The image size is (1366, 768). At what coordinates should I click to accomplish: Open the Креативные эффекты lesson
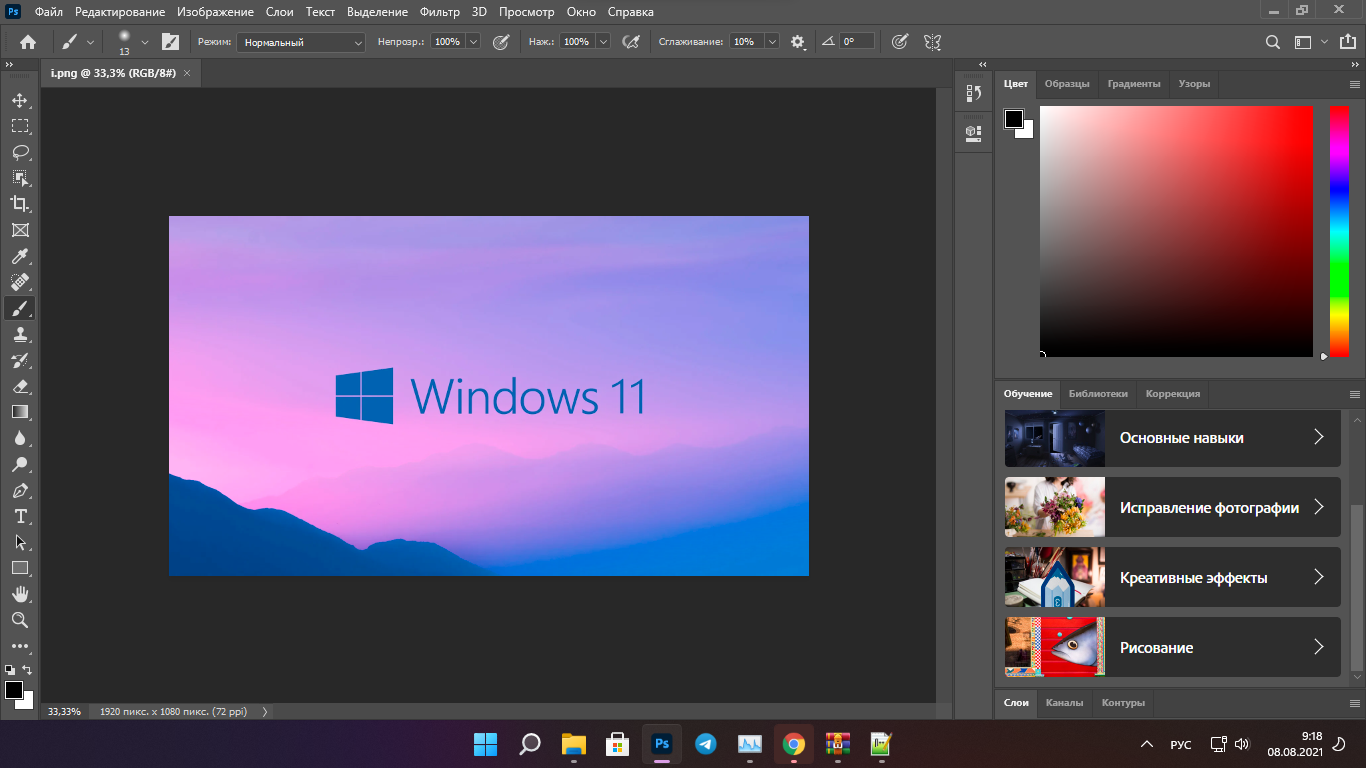coord(1172,578)
